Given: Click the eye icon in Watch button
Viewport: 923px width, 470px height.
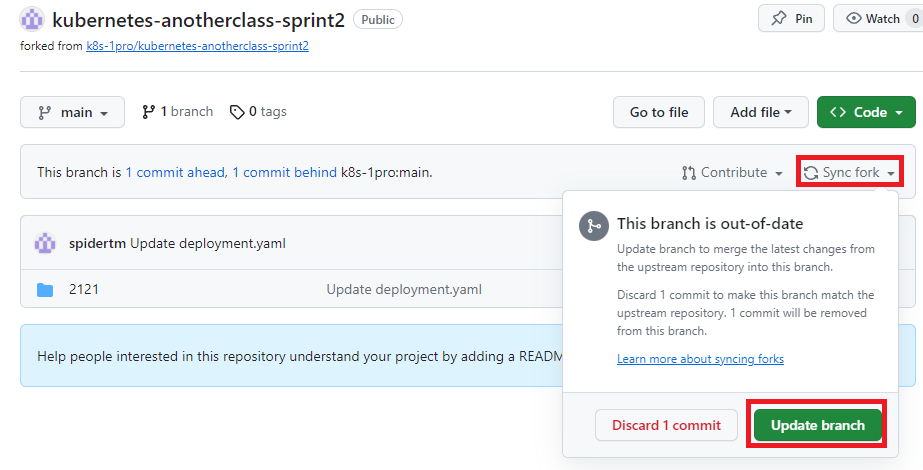Looking at the screenshot, I should (853, 18).
